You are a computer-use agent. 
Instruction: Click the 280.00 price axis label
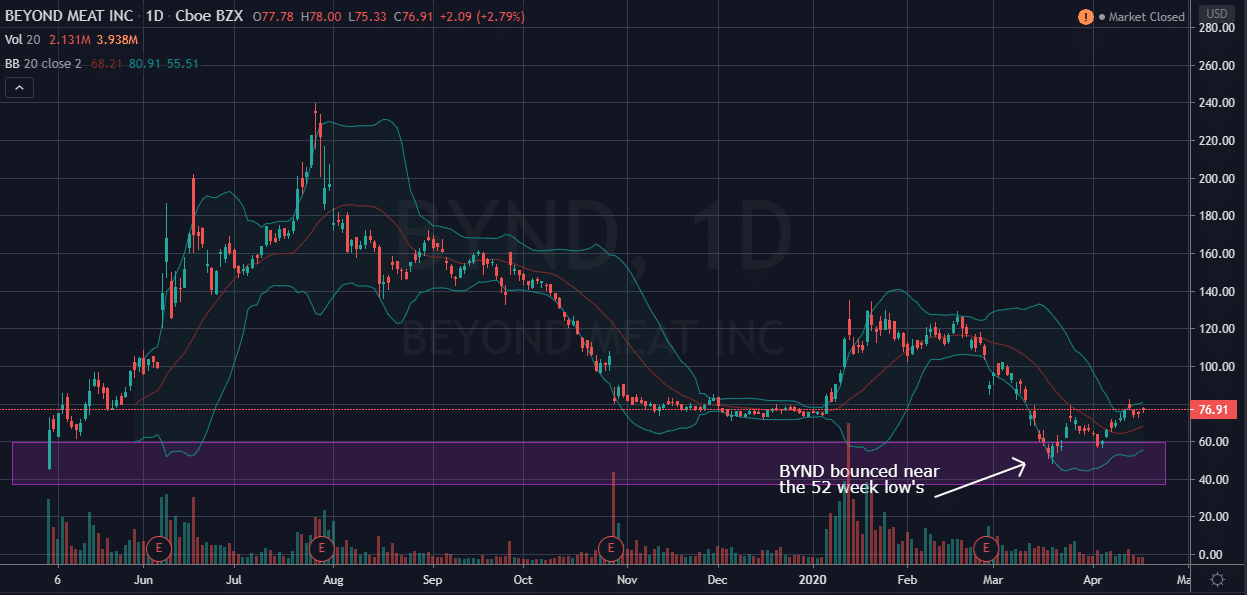coord(1218,28)
